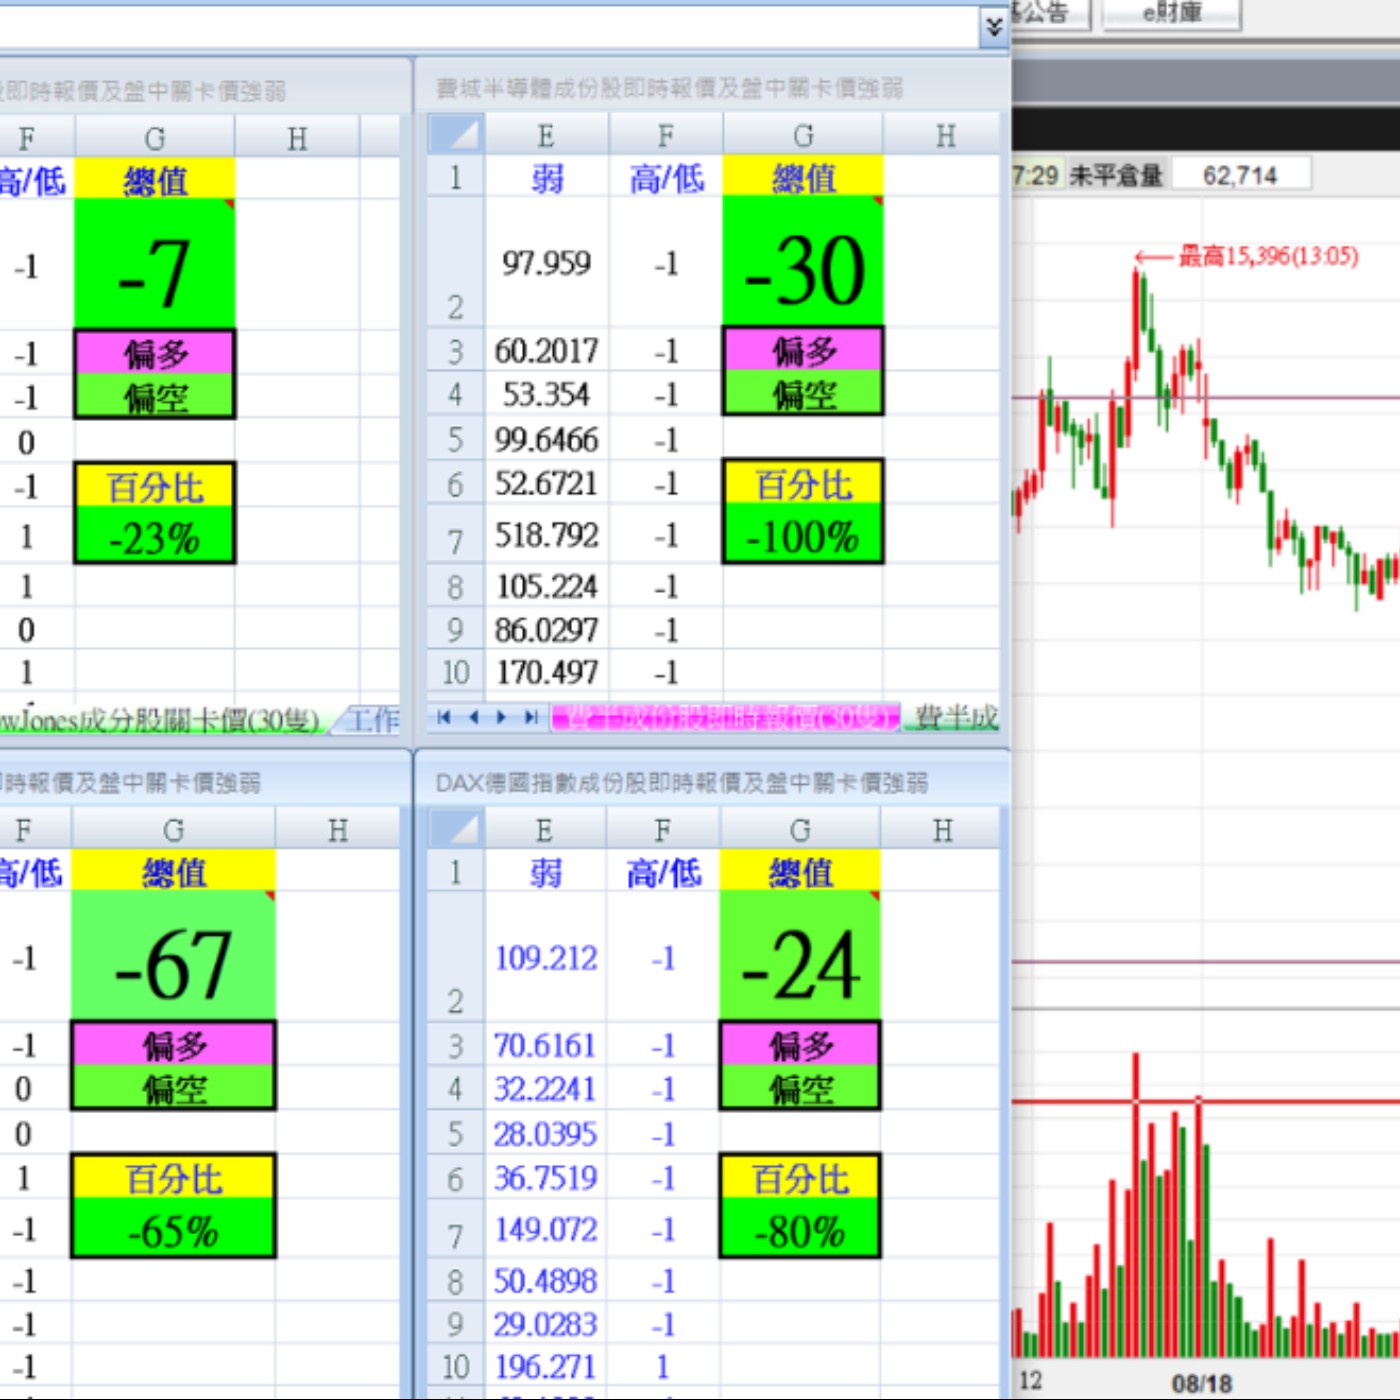Click the large -7 總值 cell
Screen dimensions: 1400x1400
(x=155, y=264)
